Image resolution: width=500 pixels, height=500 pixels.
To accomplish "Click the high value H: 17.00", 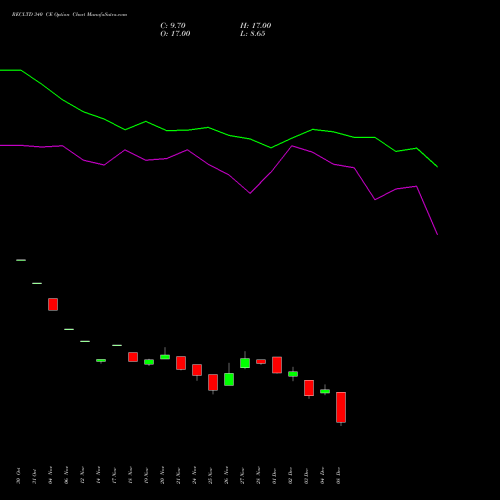I will [255, 26].
